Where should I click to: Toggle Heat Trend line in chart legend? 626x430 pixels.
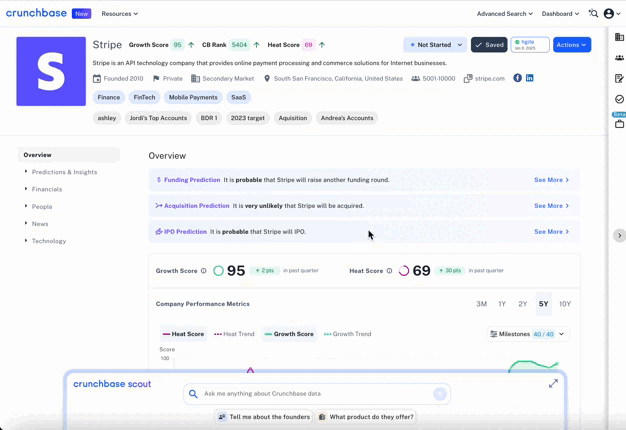pyautogui.click(x=234, y=334)
